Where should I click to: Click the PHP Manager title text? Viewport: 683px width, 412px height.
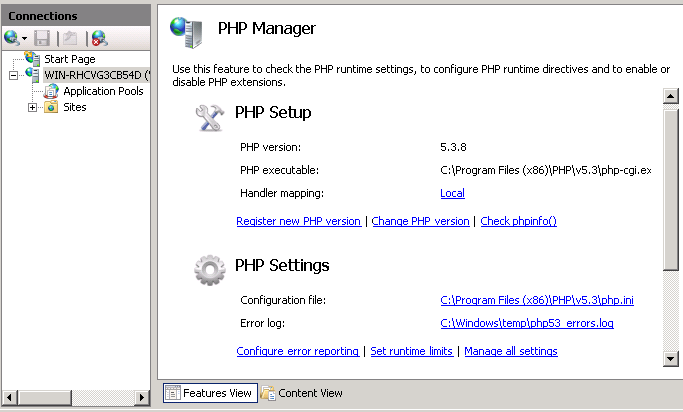pyautogui.click(x=267, y=28)
